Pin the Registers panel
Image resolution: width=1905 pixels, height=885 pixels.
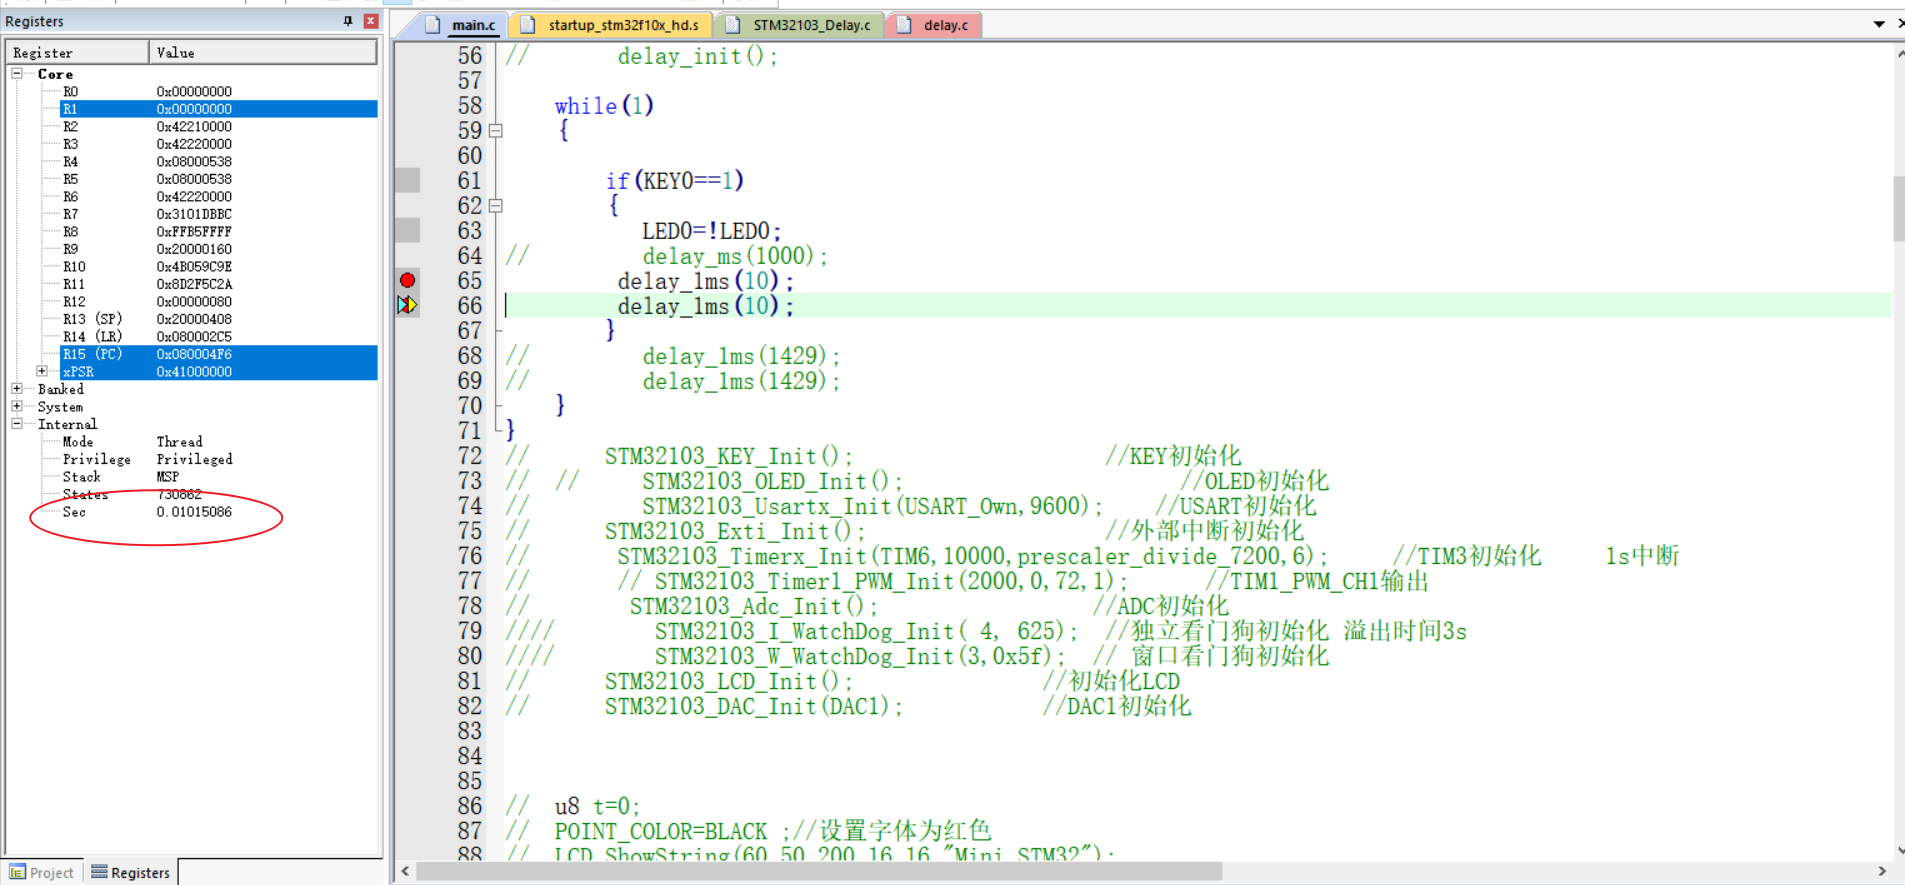[x=348, y=21]
